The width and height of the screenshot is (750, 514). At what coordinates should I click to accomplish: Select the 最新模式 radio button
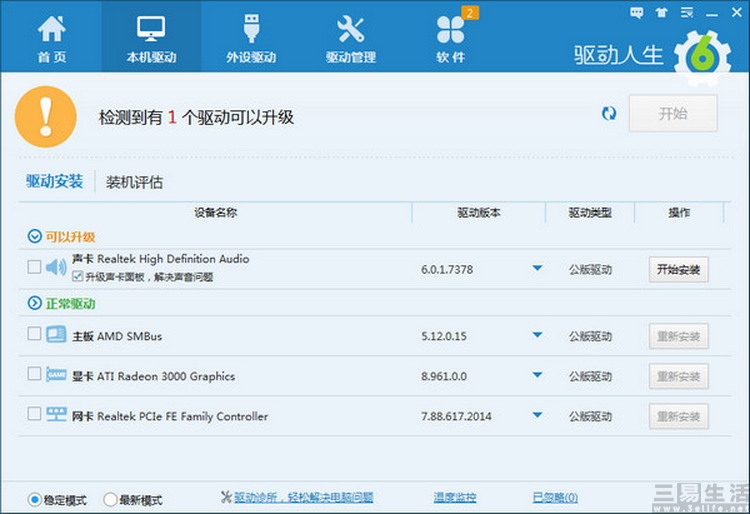coord(111,499)
